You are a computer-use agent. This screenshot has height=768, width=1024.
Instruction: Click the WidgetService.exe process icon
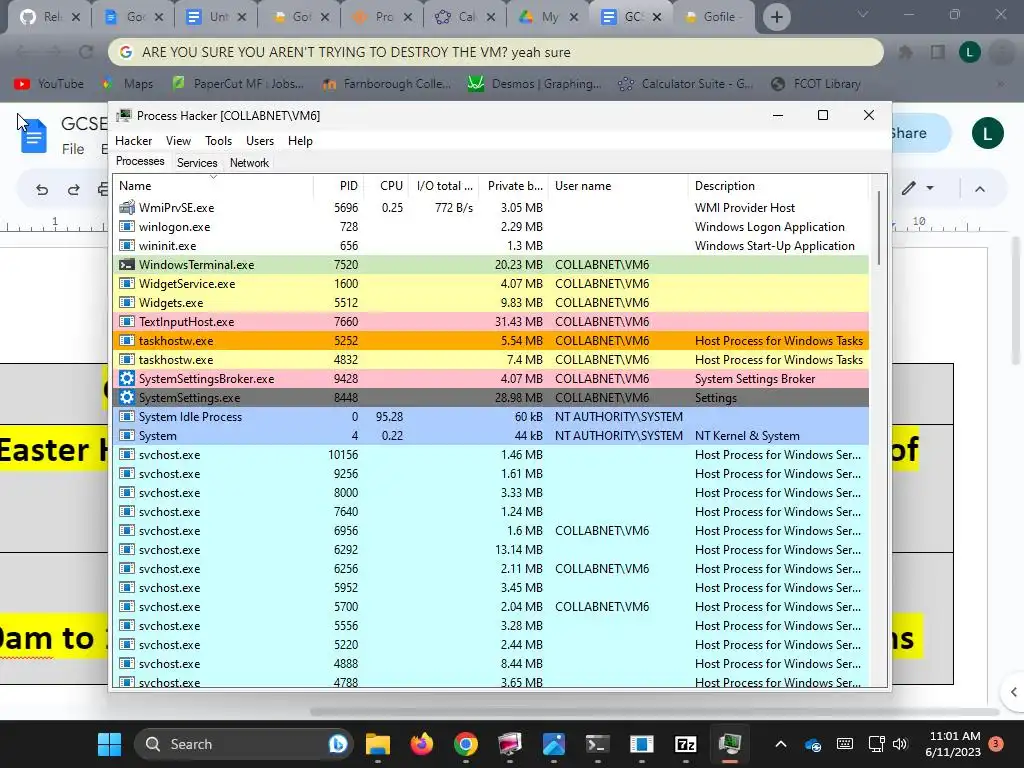click(x=127, y=283)
